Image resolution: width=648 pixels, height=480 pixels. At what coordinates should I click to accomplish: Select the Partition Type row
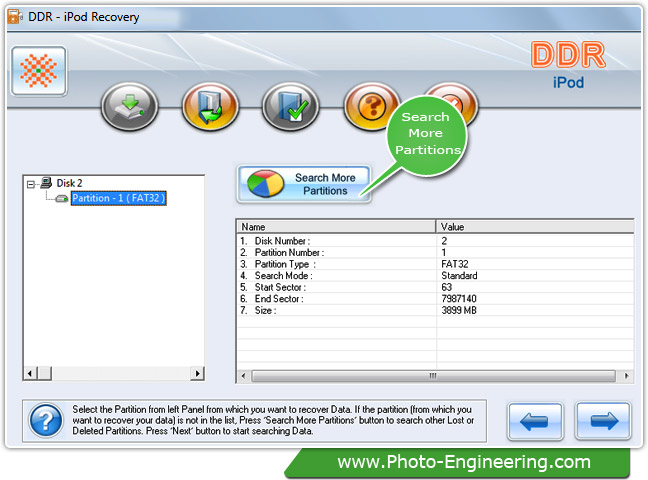tap(436, 264)
